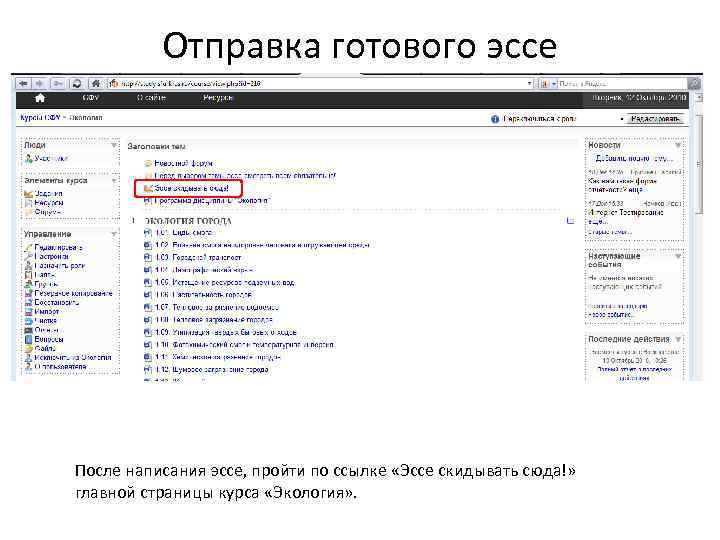The height and width of the screenshot is (540, 720).
Task: Open the СФУ menu item
Action: 91,98
